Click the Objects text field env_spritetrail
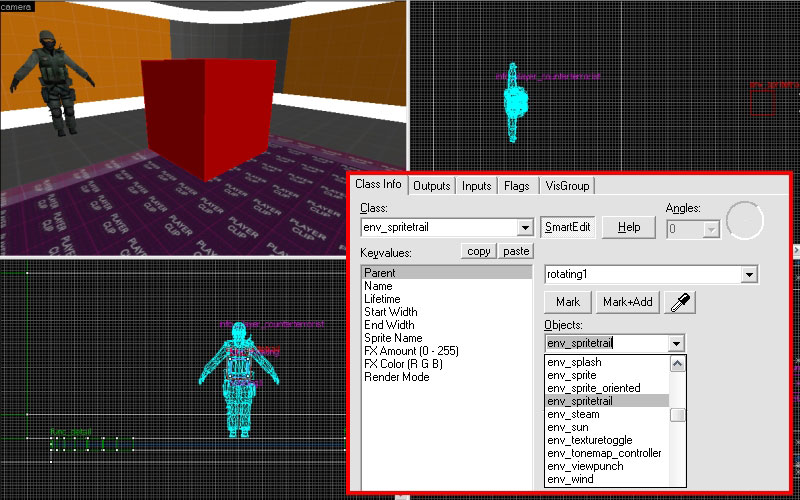800x500 pixels. click(x=607, y=343)
